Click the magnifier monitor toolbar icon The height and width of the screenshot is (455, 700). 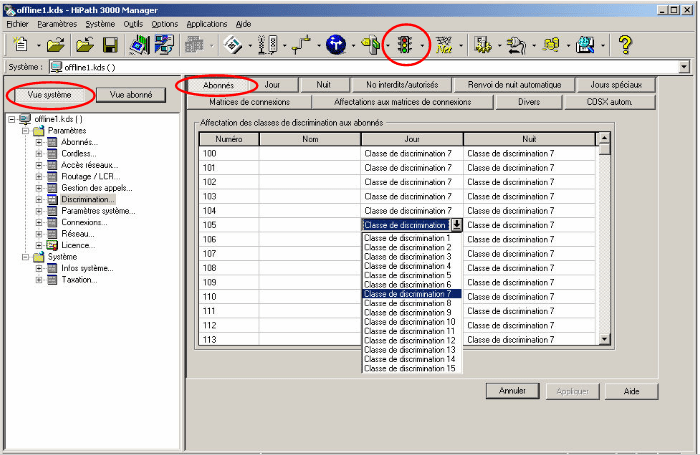coord(585,45)
